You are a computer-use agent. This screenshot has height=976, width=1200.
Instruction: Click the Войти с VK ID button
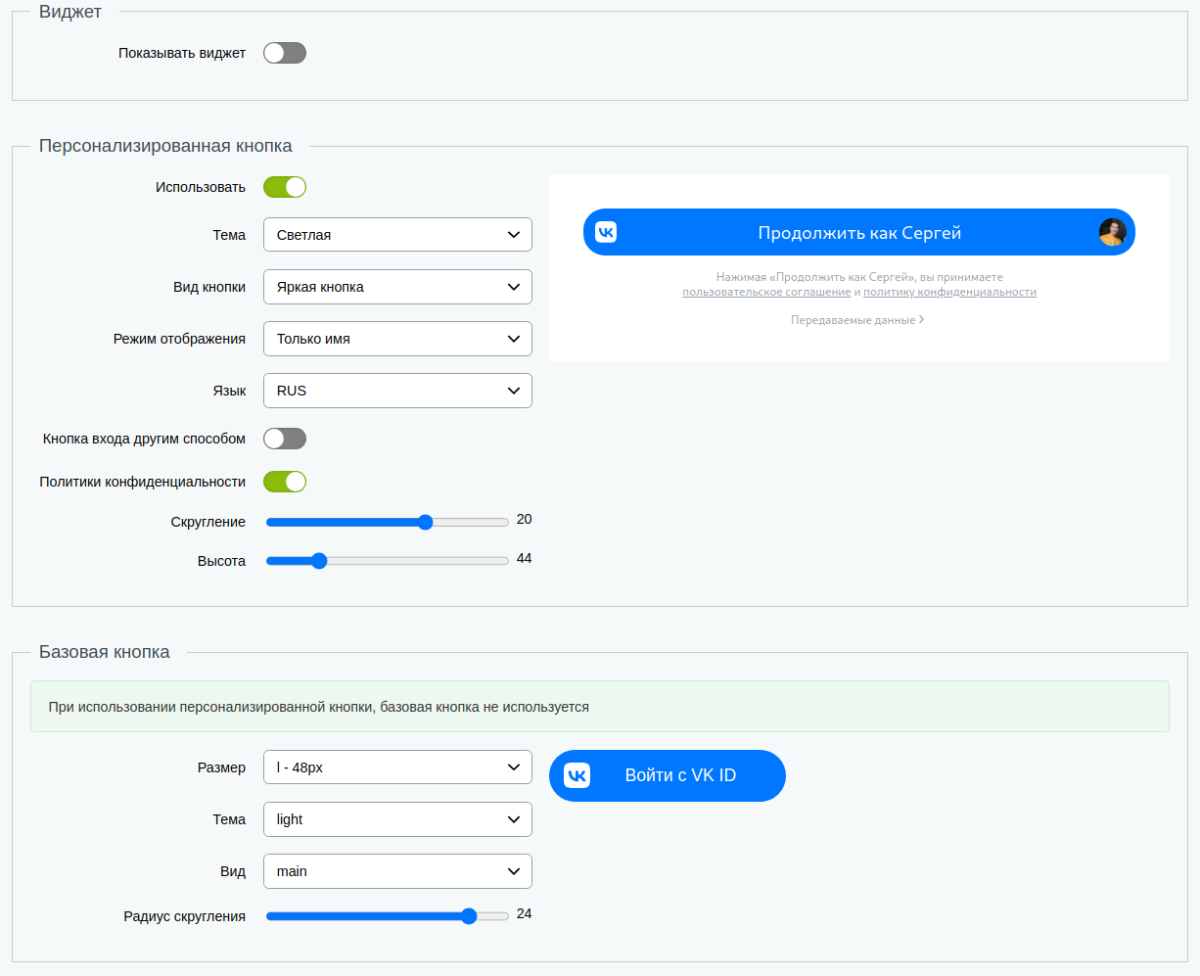[667, 775]
